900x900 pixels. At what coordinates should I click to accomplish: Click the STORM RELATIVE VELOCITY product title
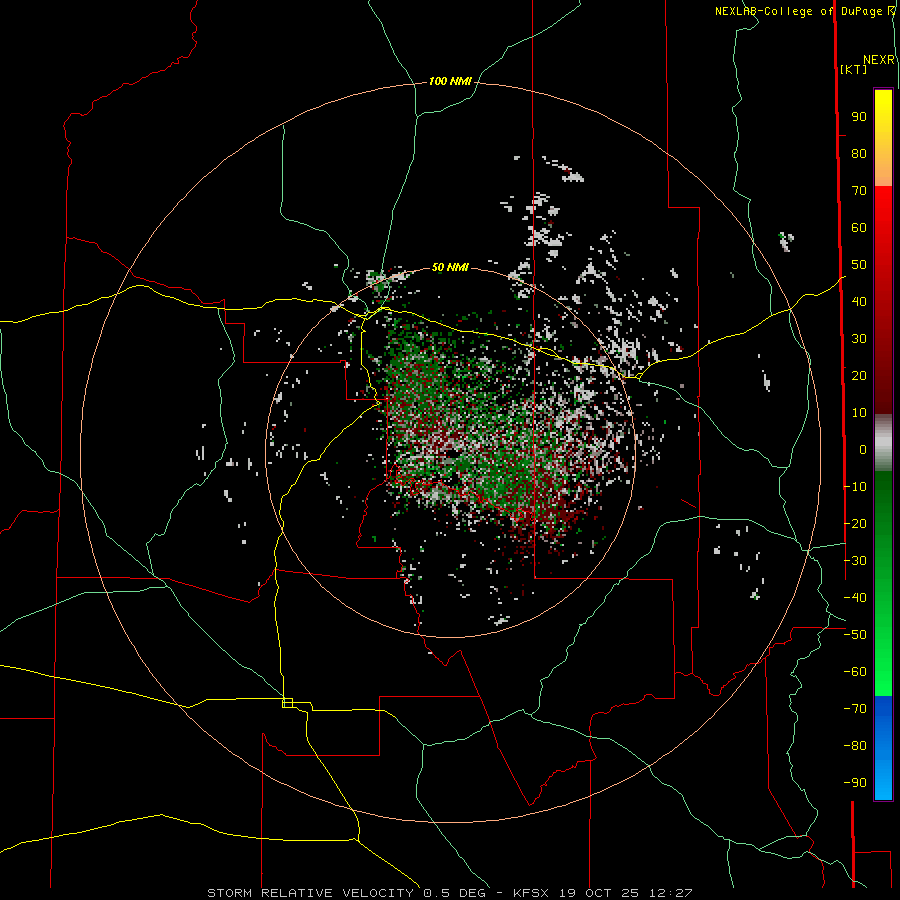[313, 893]
